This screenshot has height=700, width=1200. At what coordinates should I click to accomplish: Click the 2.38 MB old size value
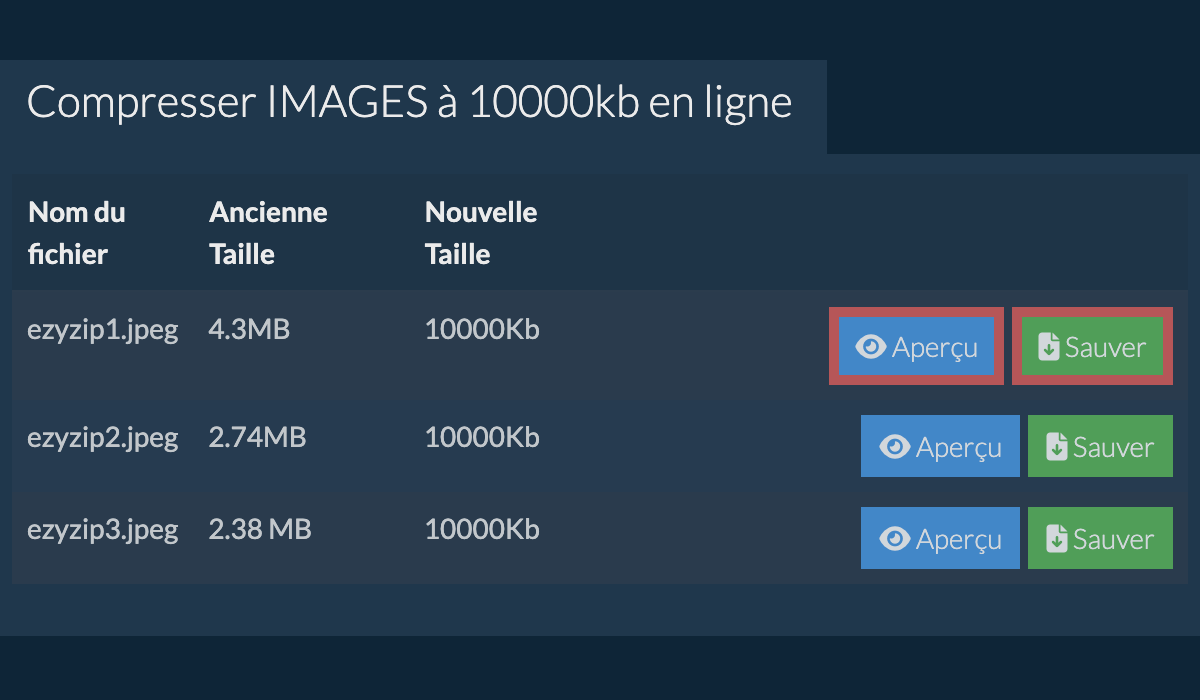pos(260,529)
